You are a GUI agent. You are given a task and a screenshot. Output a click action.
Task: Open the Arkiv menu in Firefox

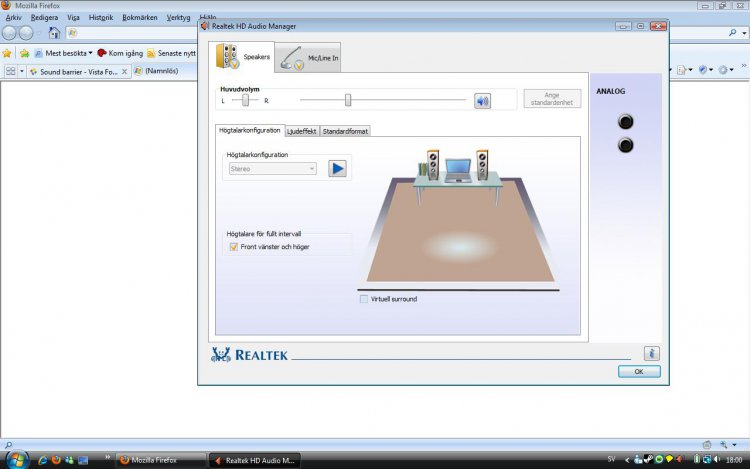[13, 18]
